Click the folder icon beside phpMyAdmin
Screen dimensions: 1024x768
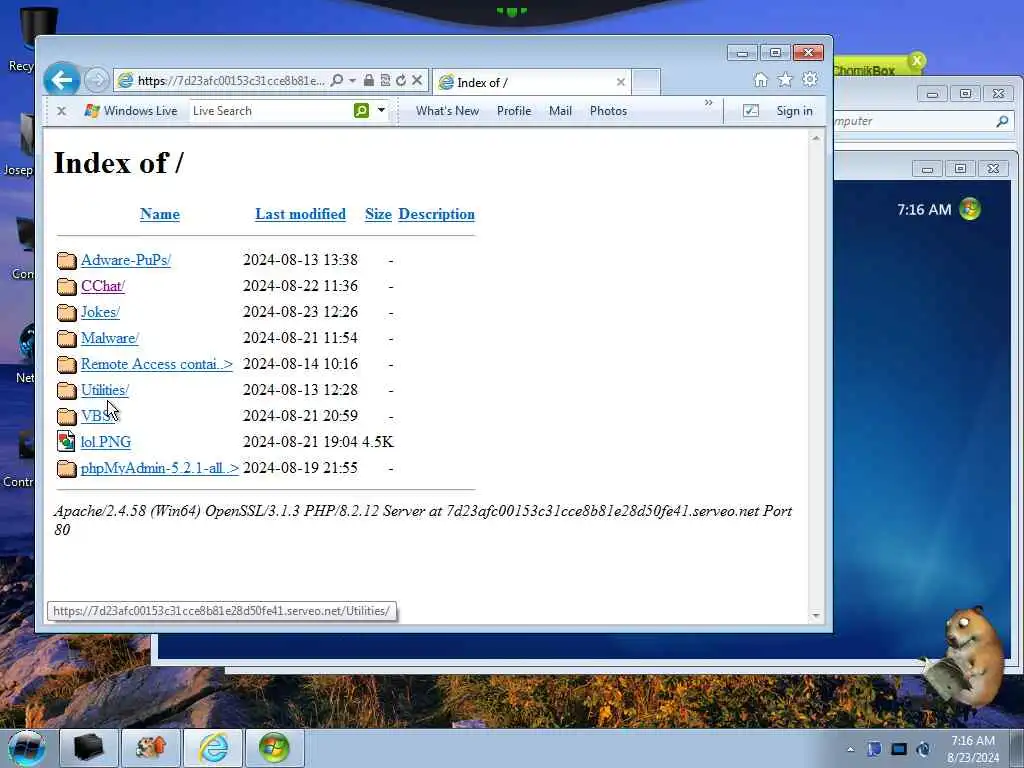(67, 468)
